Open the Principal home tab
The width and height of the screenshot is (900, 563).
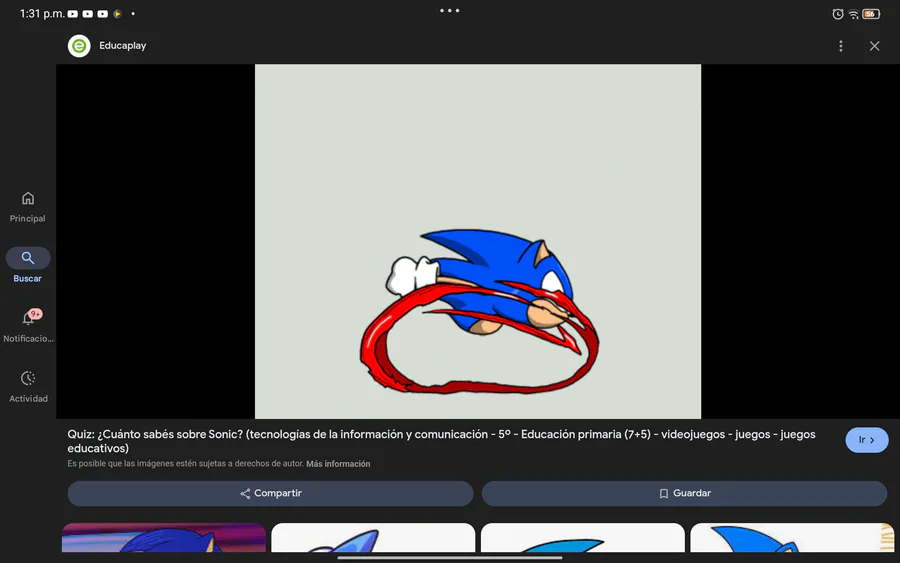click(28, 207)
